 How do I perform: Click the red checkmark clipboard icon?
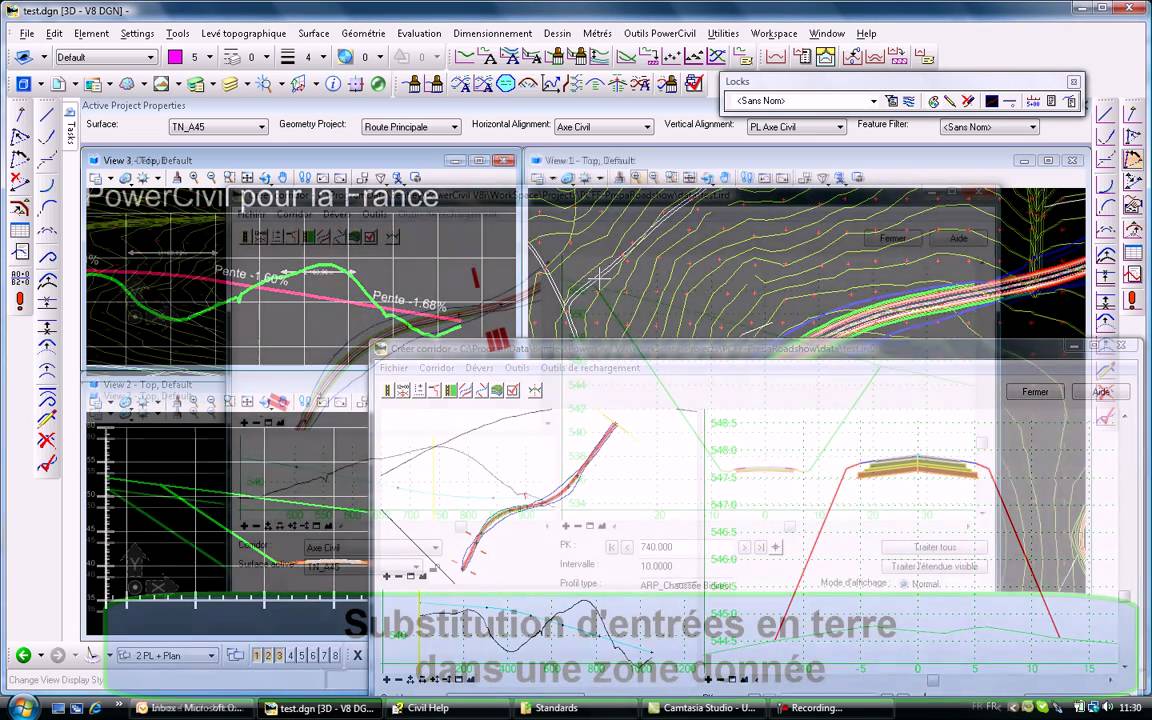pyautogui.click(x=694, y=83)
